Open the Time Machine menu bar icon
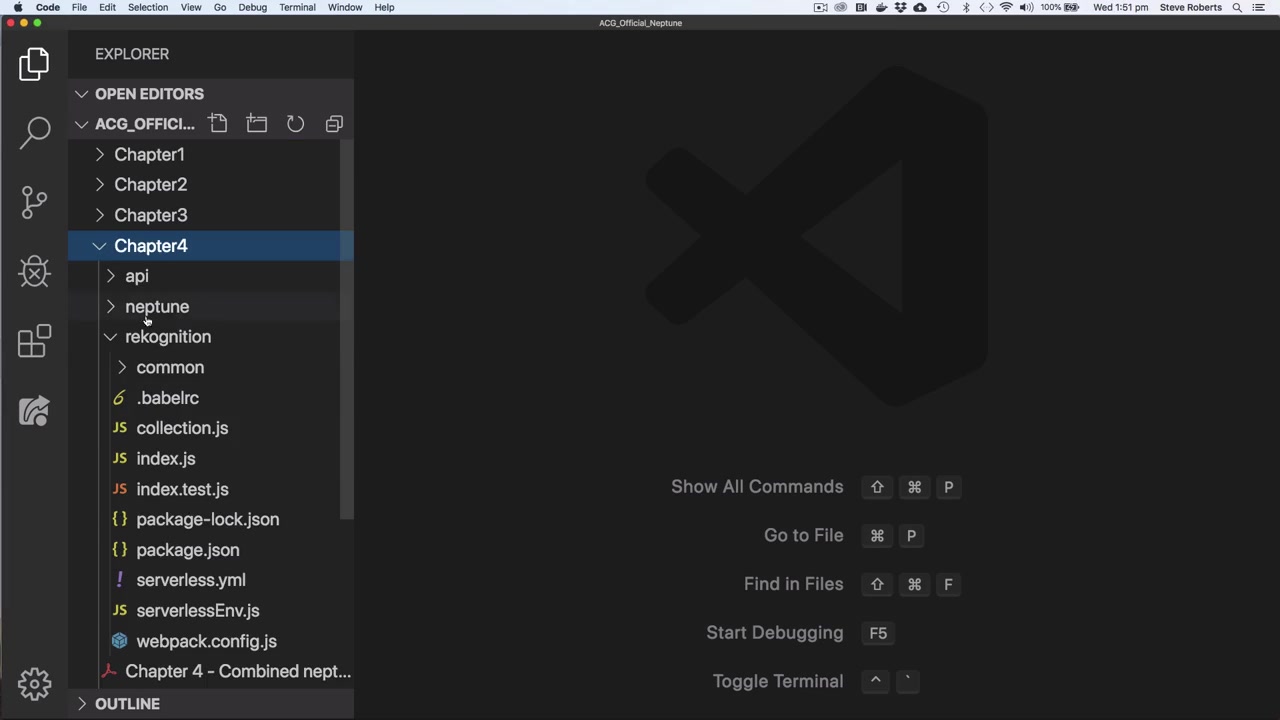 (x=943, y=7)
